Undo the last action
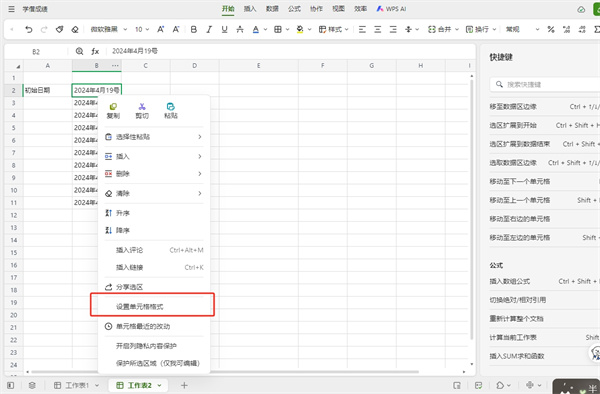Image resolution: width=600 pixels, height=394 pixels. tap(28, 29)
